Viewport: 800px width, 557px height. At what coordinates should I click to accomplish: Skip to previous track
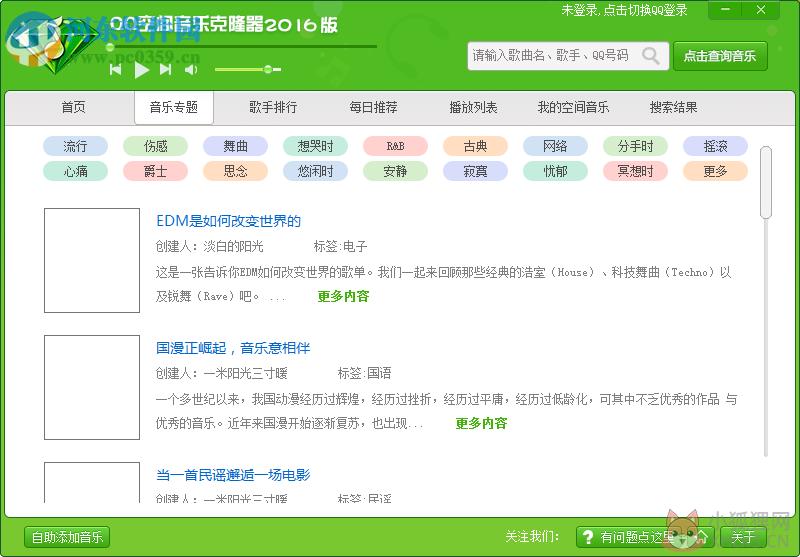[x=116, y=69]
